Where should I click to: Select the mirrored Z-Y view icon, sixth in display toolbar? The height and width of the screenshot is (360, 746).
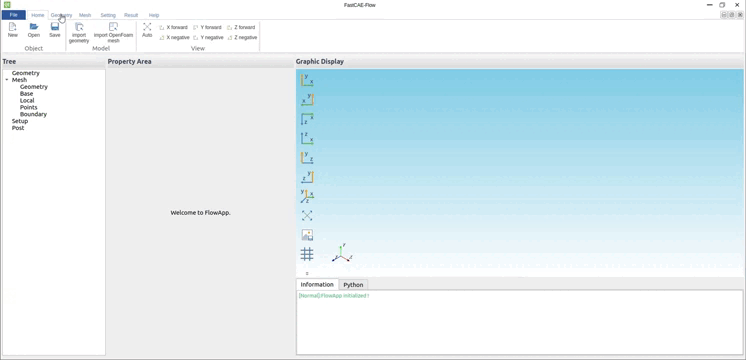(x=307, y=177)
